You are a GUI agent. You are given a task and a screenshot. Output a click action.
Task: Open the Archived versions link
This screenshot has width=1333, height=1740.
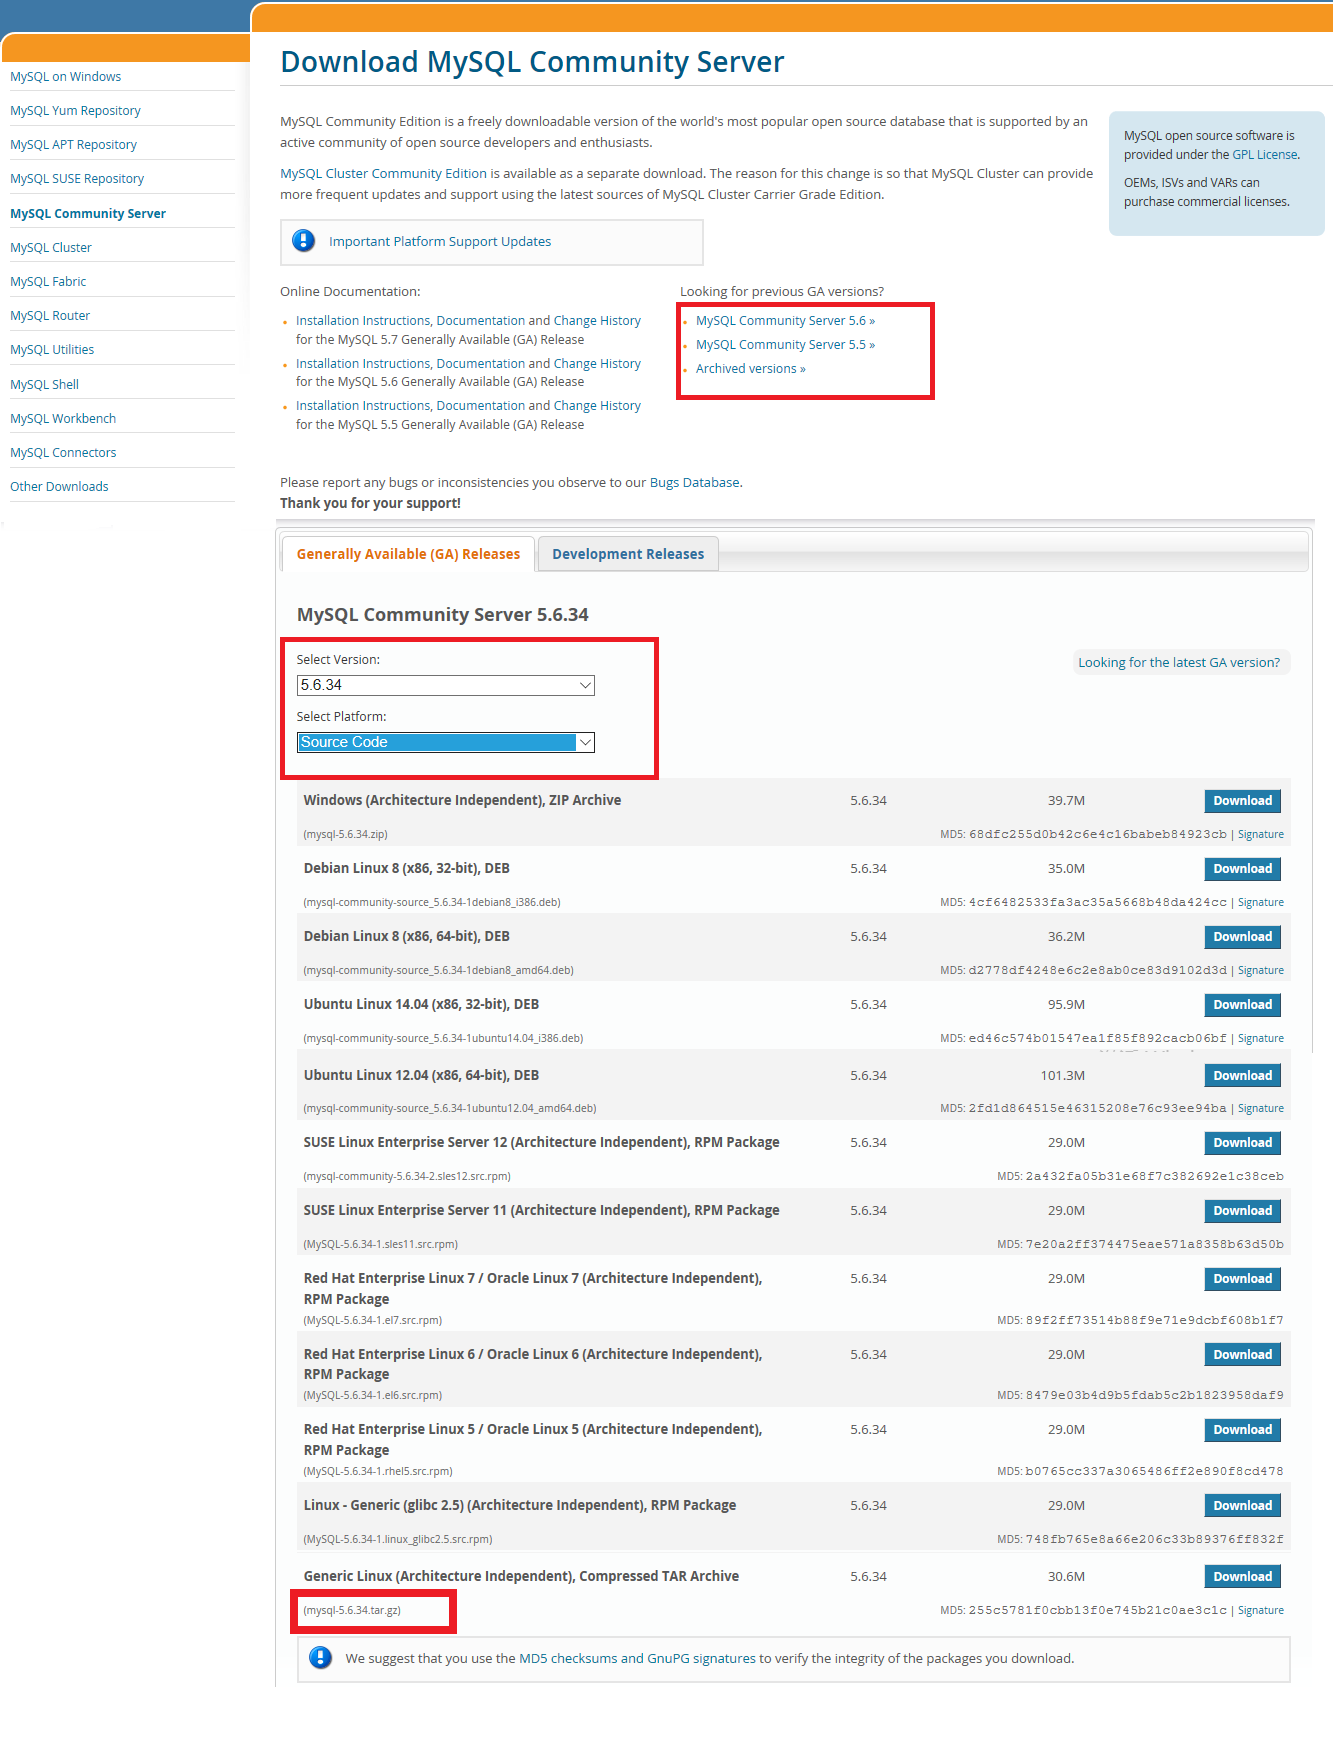[x=750, y=369]
